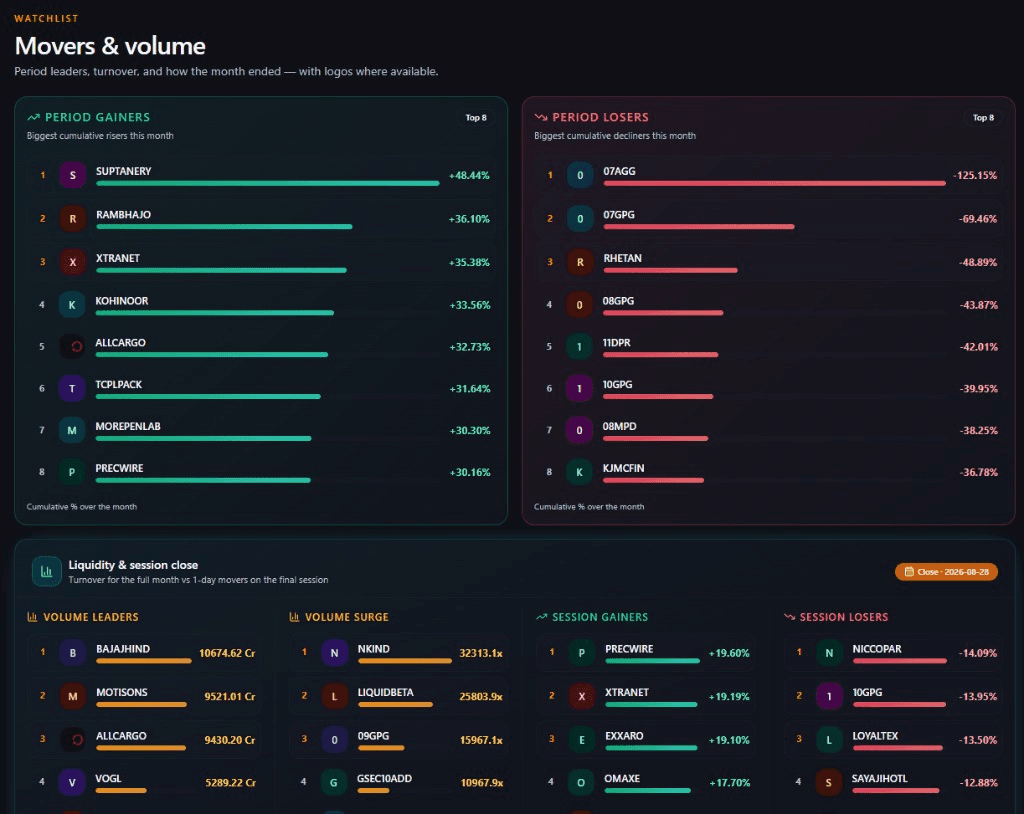Click PRECWIRE avatar in Session Gainers

(582, 653)
